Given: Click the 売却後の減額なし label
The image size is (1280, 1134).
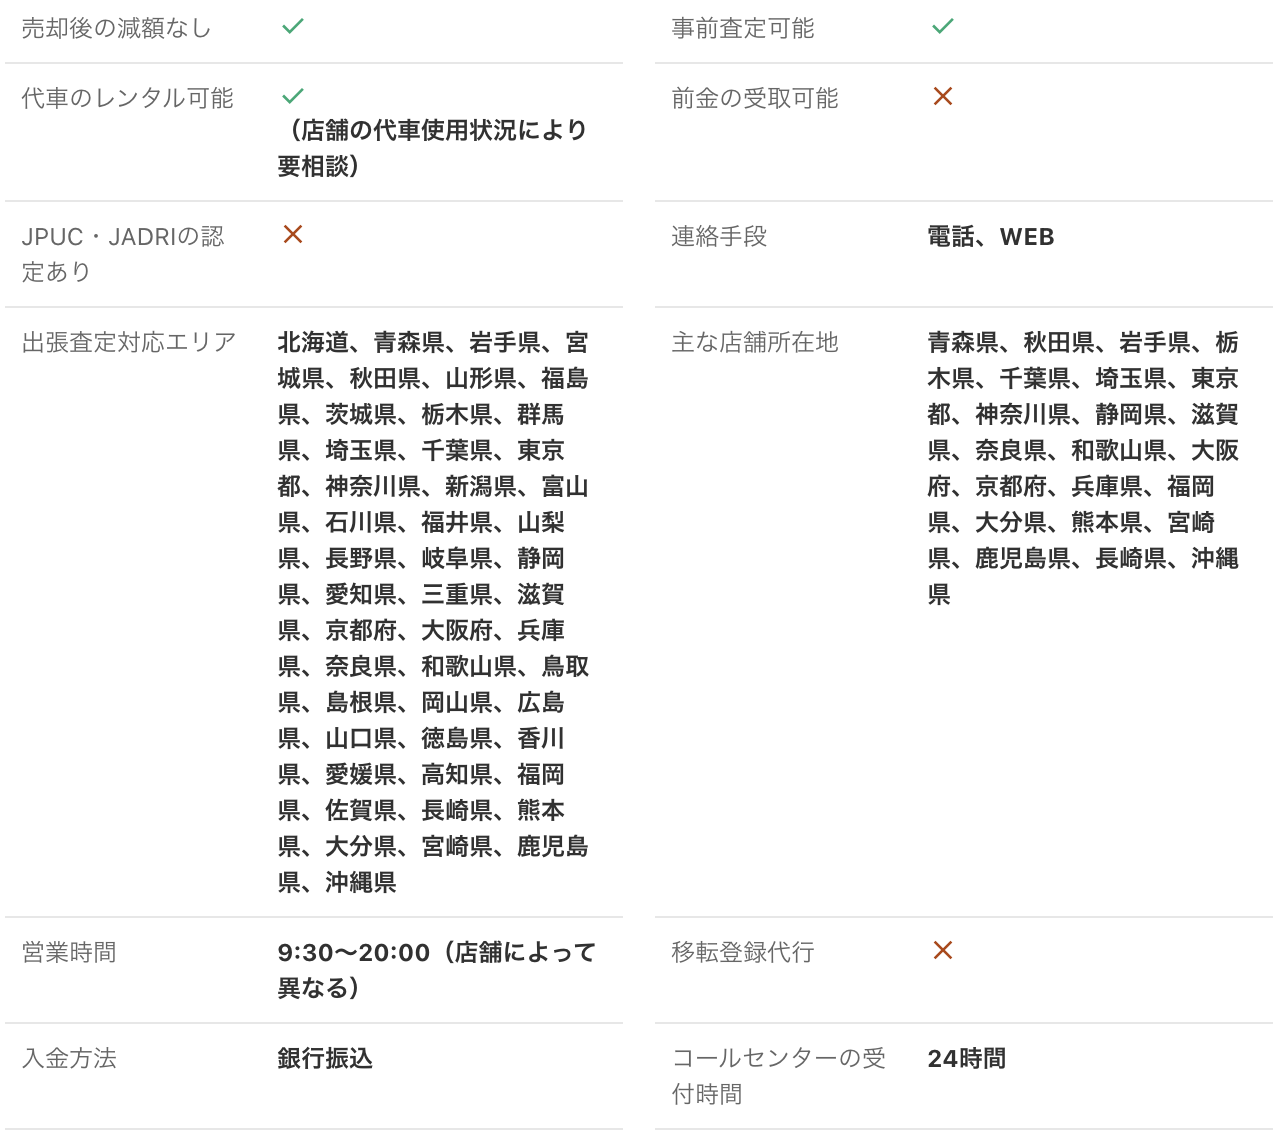Looking at the screenshot, I should pyautogui.click(x=116, y=29).
